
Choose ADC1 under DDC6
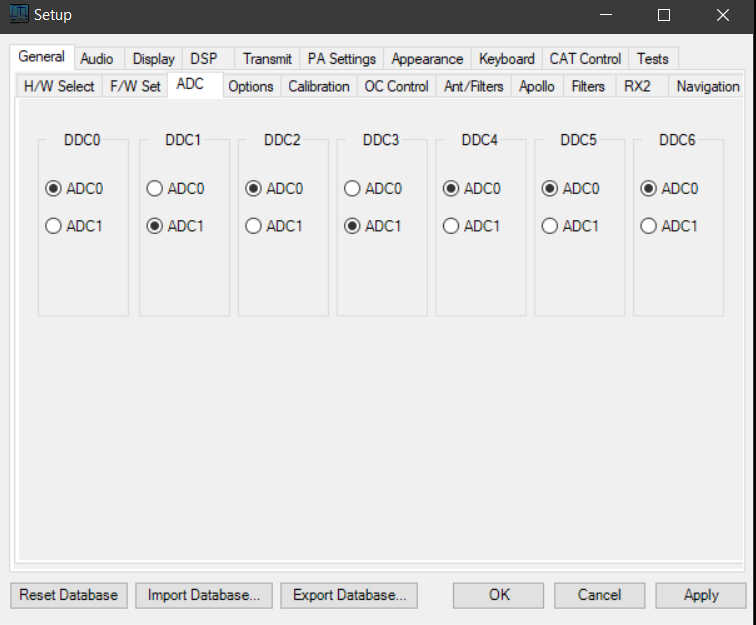coord(649,226)
